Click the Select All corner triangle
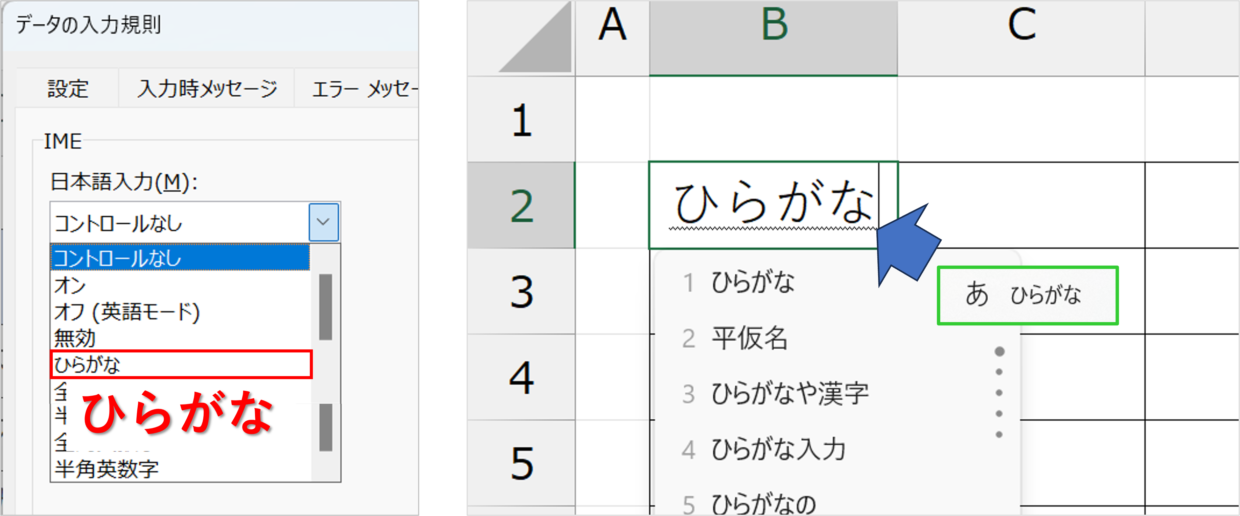This screenshot has width=1240, height=516. (537, 39)
